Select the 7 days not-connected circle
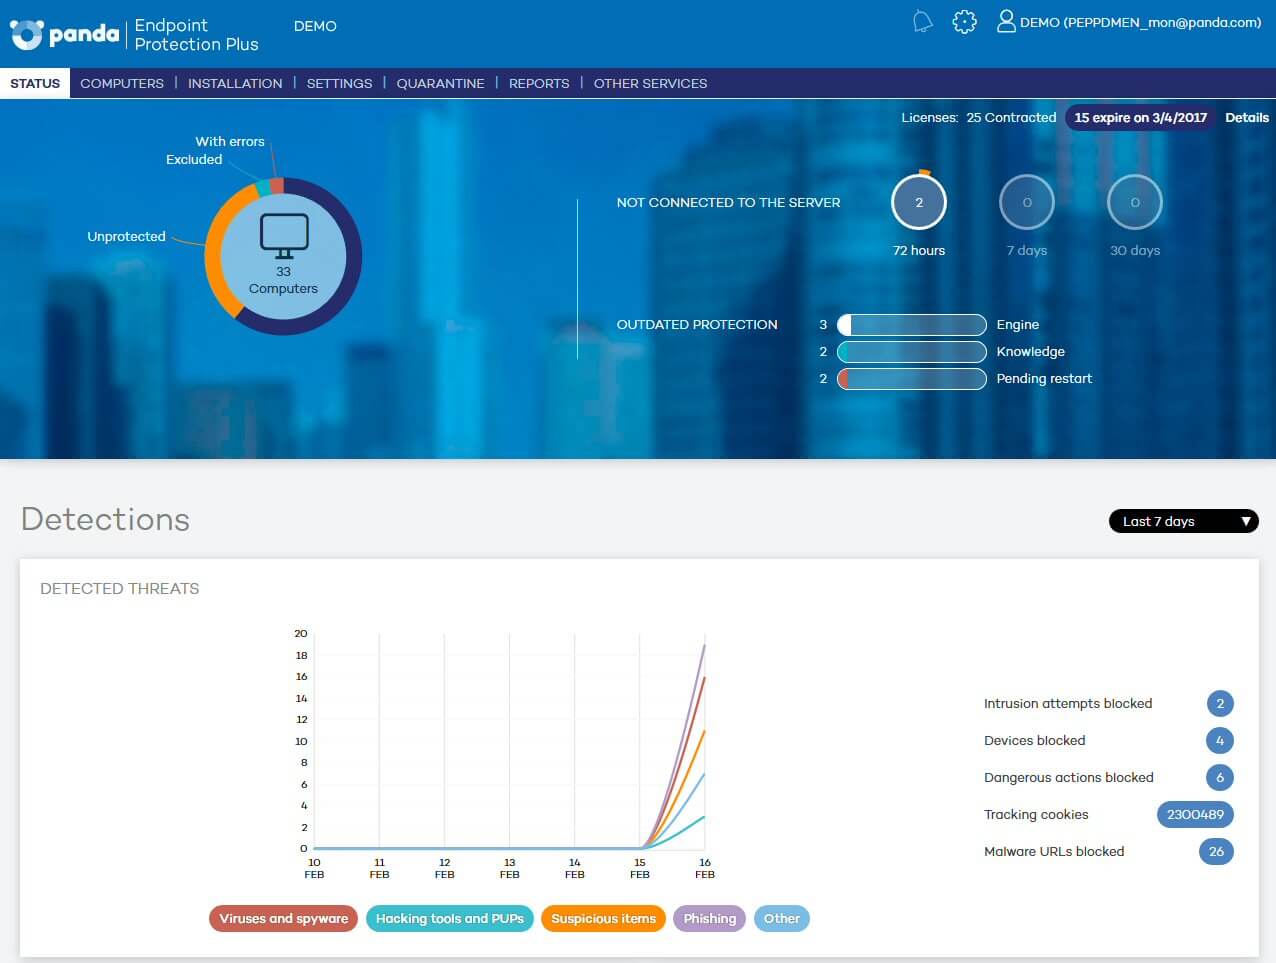 1027,202
